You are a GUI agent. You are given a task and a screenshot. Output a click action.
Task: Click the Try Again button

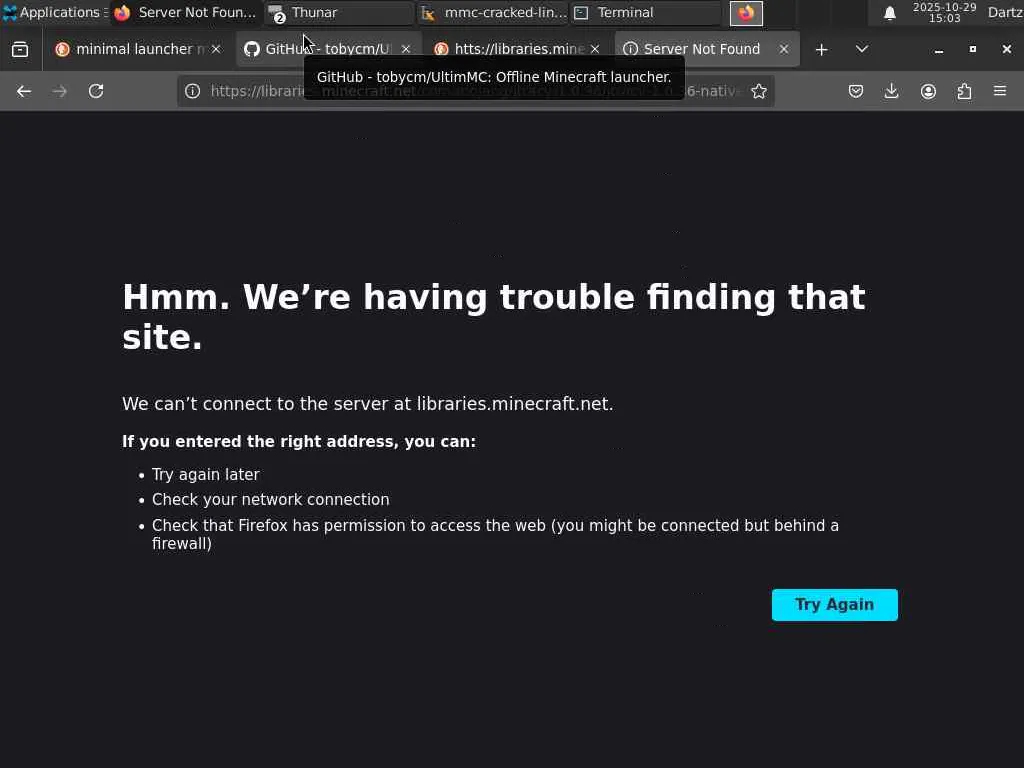coord(835,605)
